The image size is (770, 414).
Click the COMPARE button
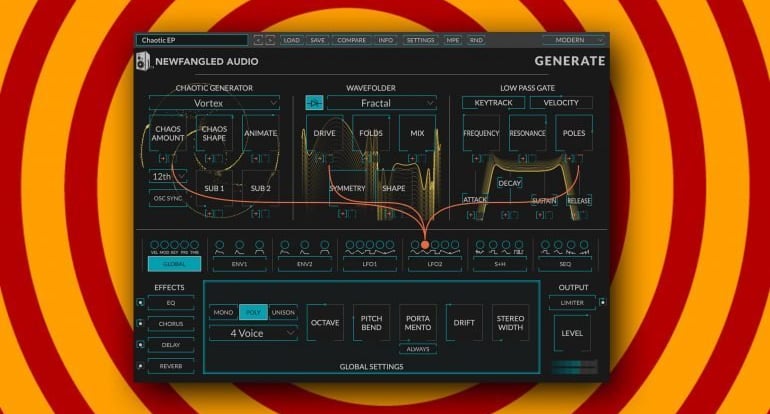[x=352, y=40]
